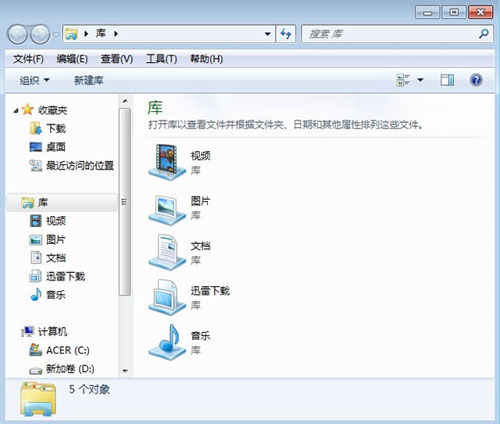Click the 文档 label in main pane
The image size is (500, 424).
coord(200,246)
